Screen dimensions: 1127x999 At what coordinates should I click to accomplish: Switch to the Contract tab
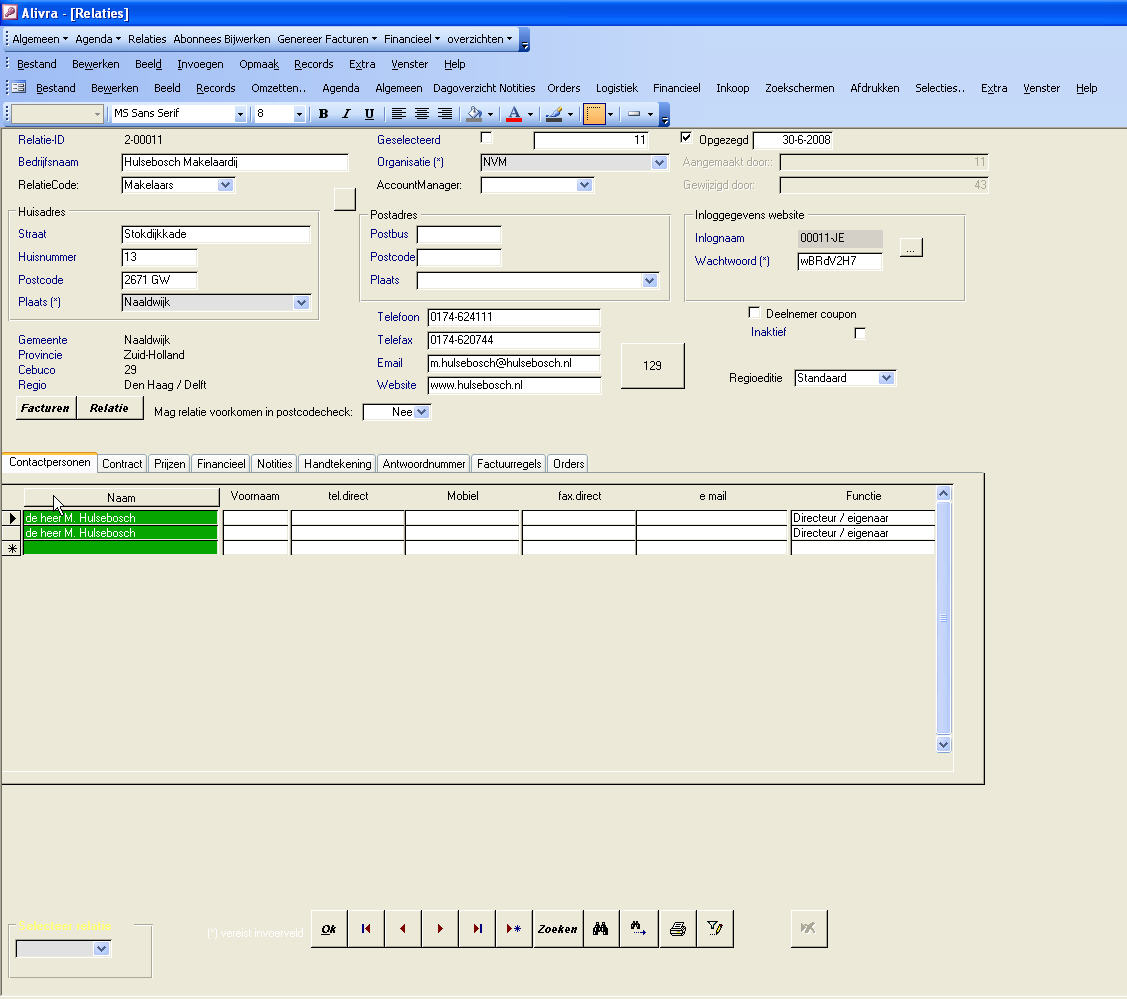click(122, 464)
